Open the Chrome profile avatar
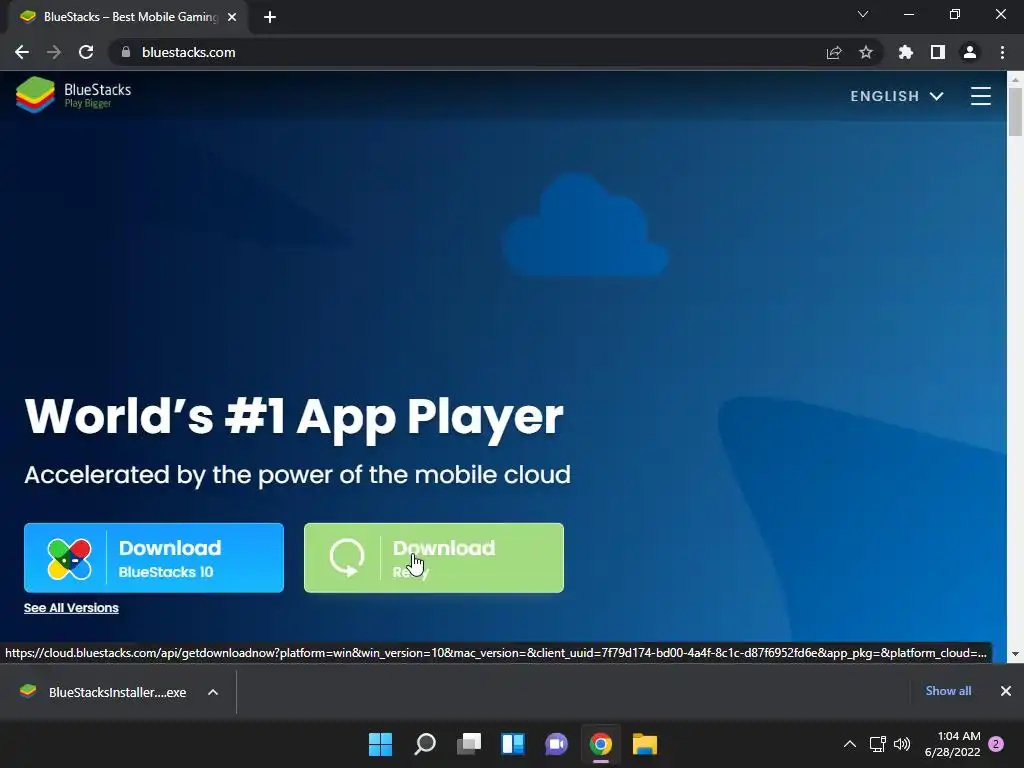 point(970,52)
